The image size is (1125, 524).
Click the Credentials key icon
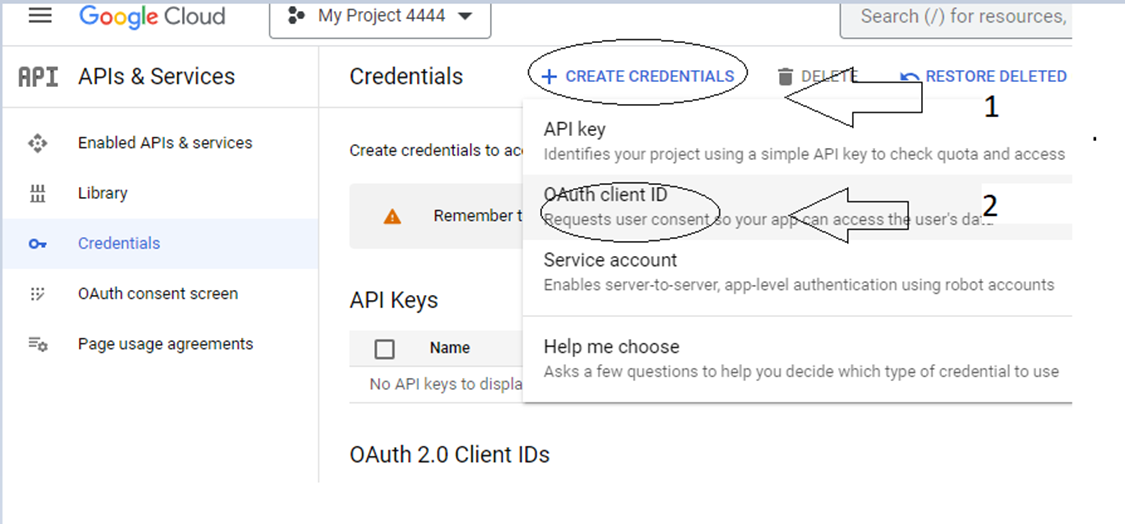coord(37,244)
